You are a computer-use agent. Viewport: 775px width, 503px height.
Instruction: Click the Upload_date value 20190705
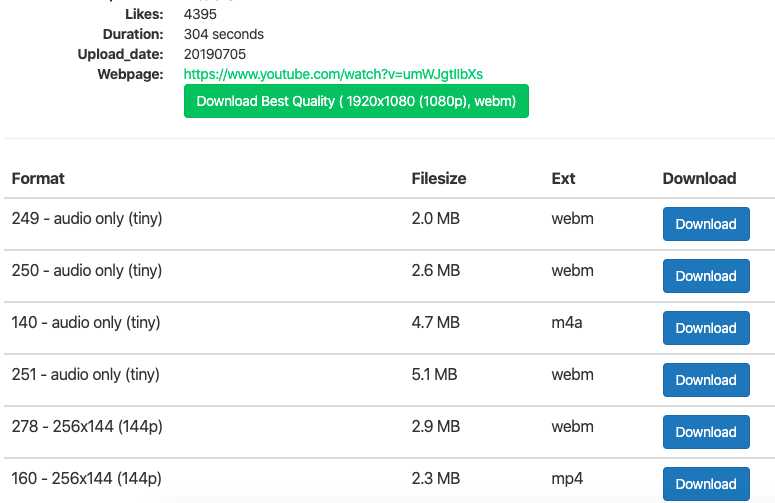215,54
